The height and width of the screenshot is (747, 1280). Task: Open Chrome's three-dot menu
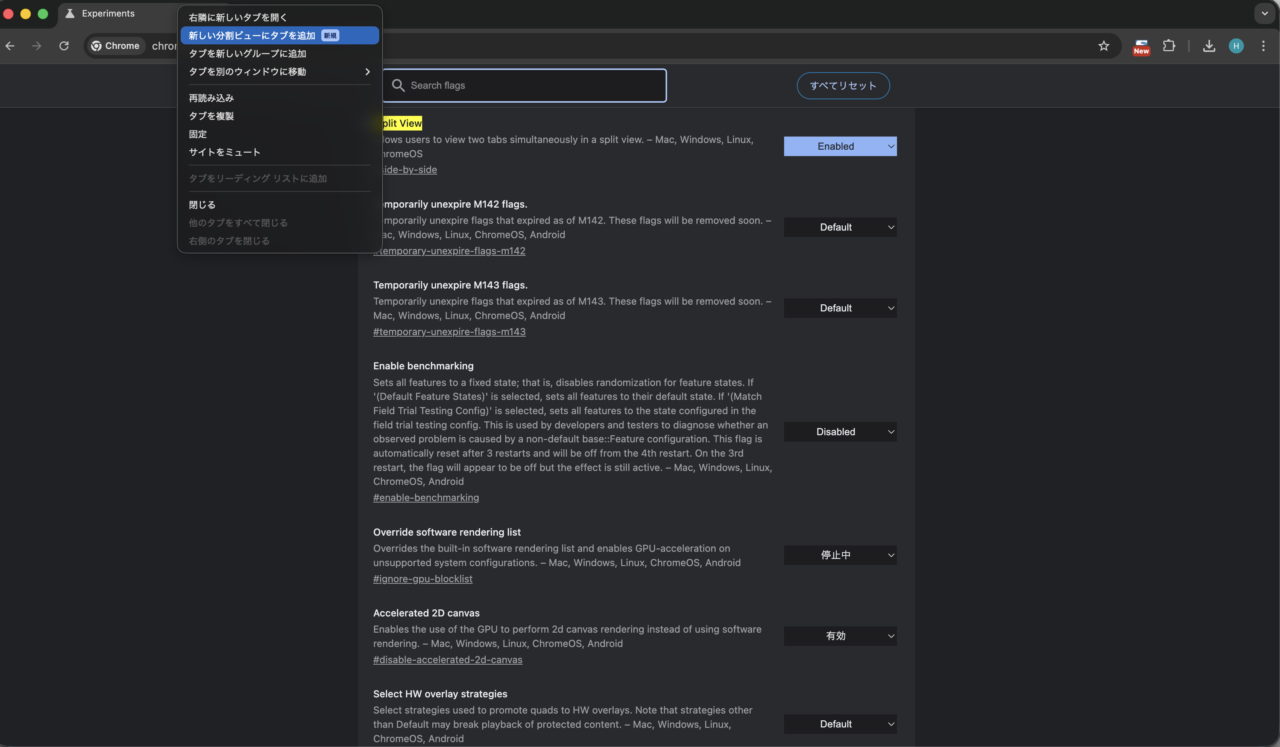[1264, 46]
